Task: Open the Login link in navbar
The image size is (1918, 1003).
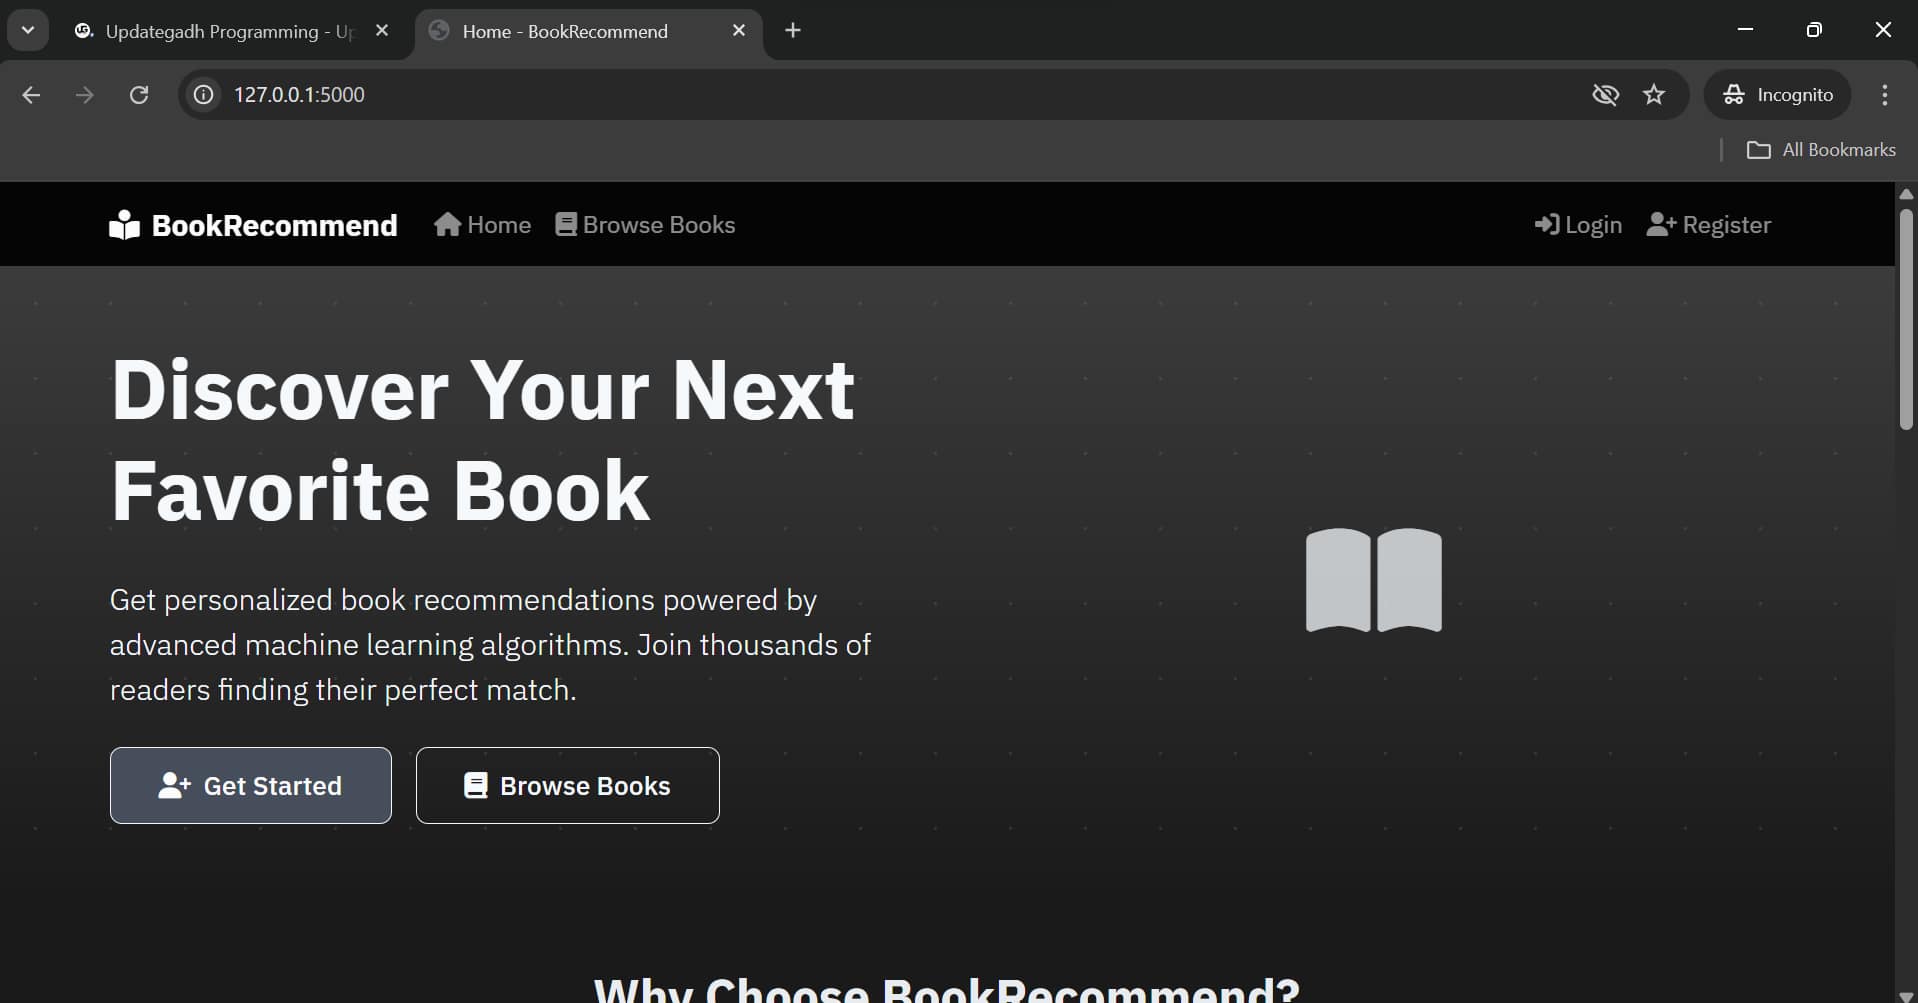Action: [1578, 225]
